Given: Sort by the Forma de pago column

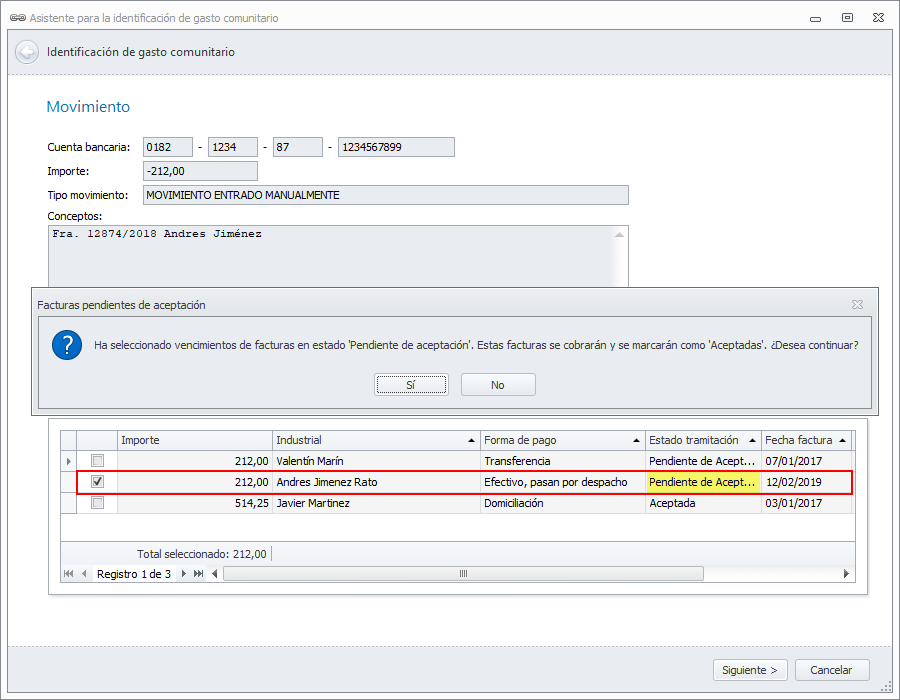Looking at the screenshot, I should (562, 440).
